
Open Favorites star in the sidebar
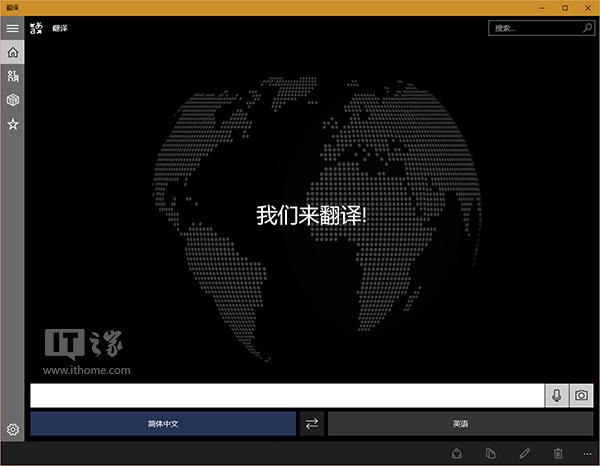pos(12,124)
